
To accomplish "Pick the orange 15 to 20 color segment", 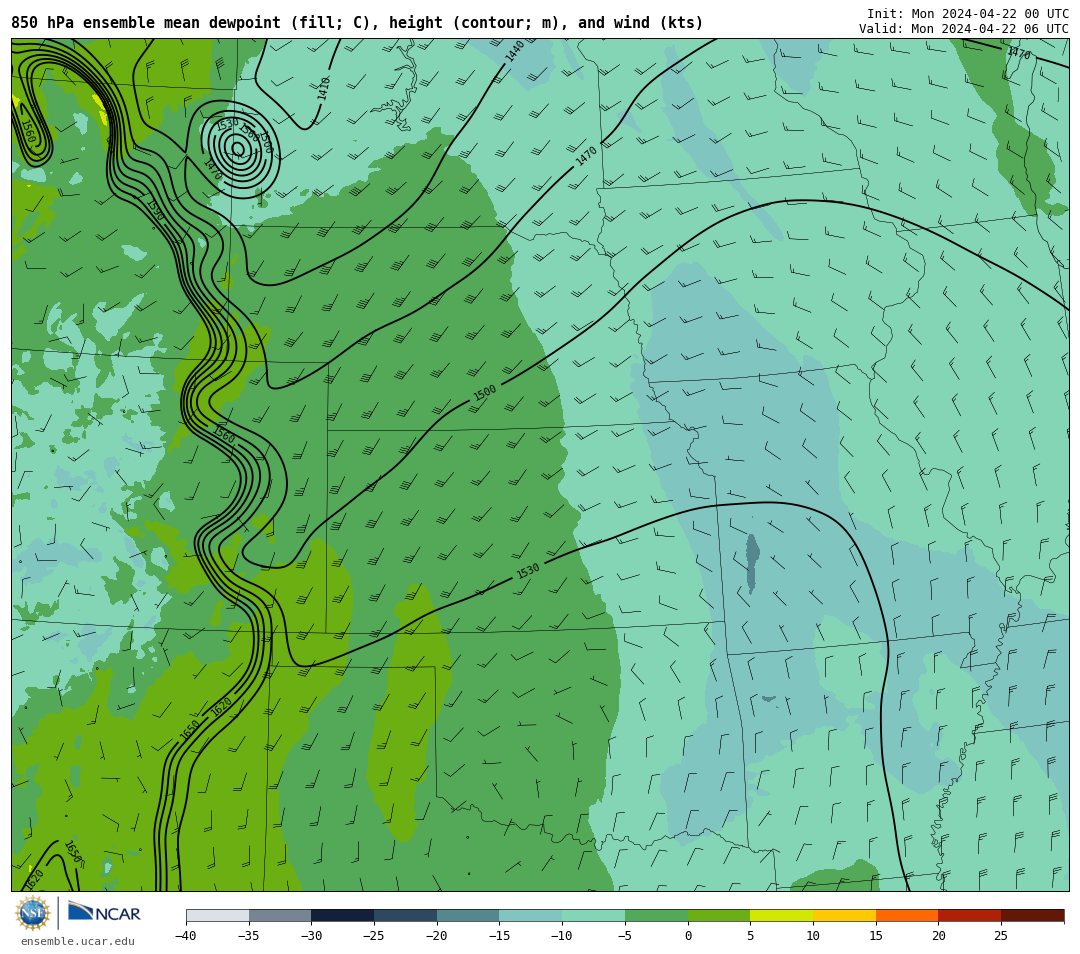I will 907,915.
